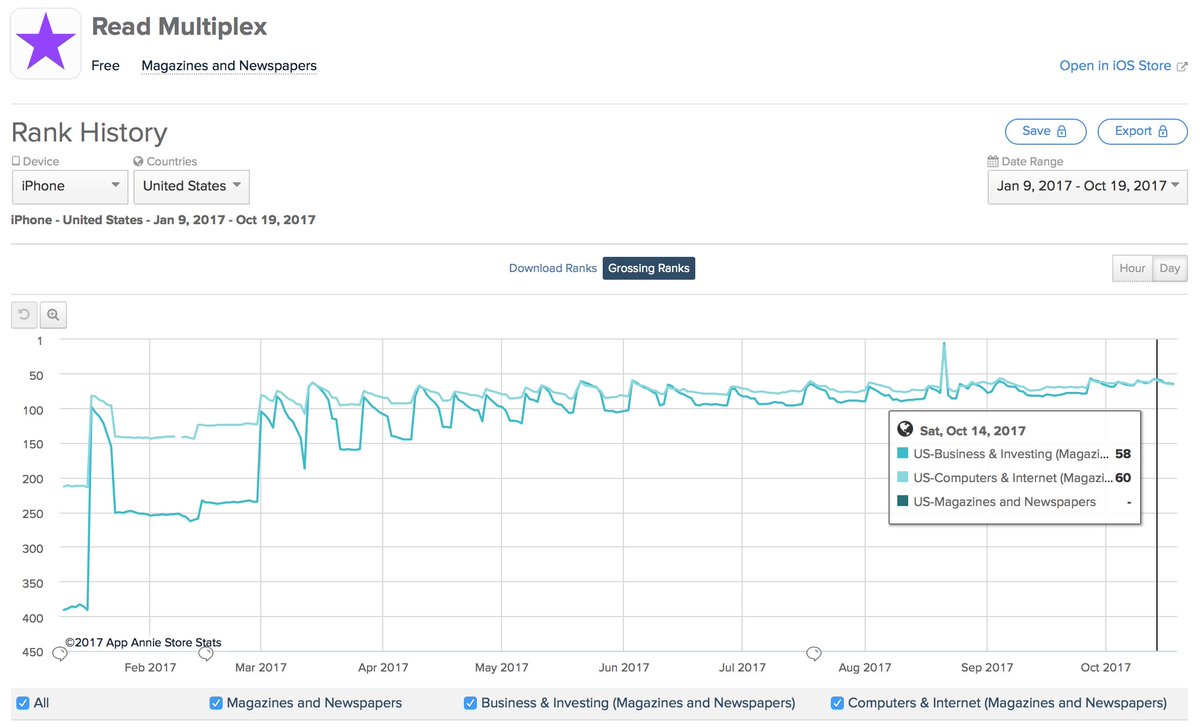Click the Jun 2017 axis label
This screenshot has height=727, width=1200.
(x=623, y=668)
